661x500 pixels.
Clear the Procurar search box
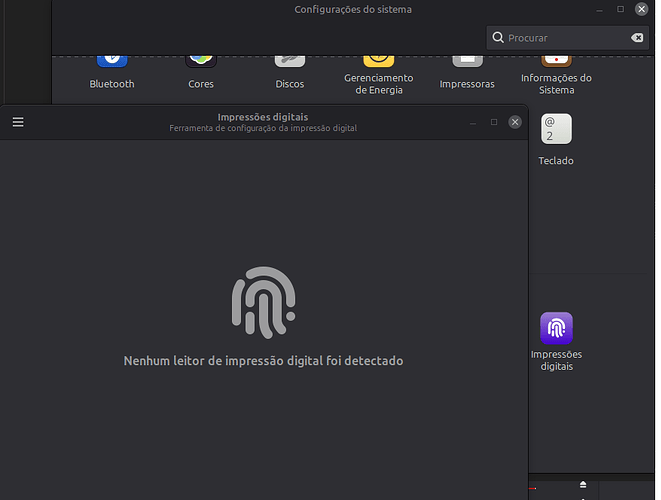[x=637, y=38]
